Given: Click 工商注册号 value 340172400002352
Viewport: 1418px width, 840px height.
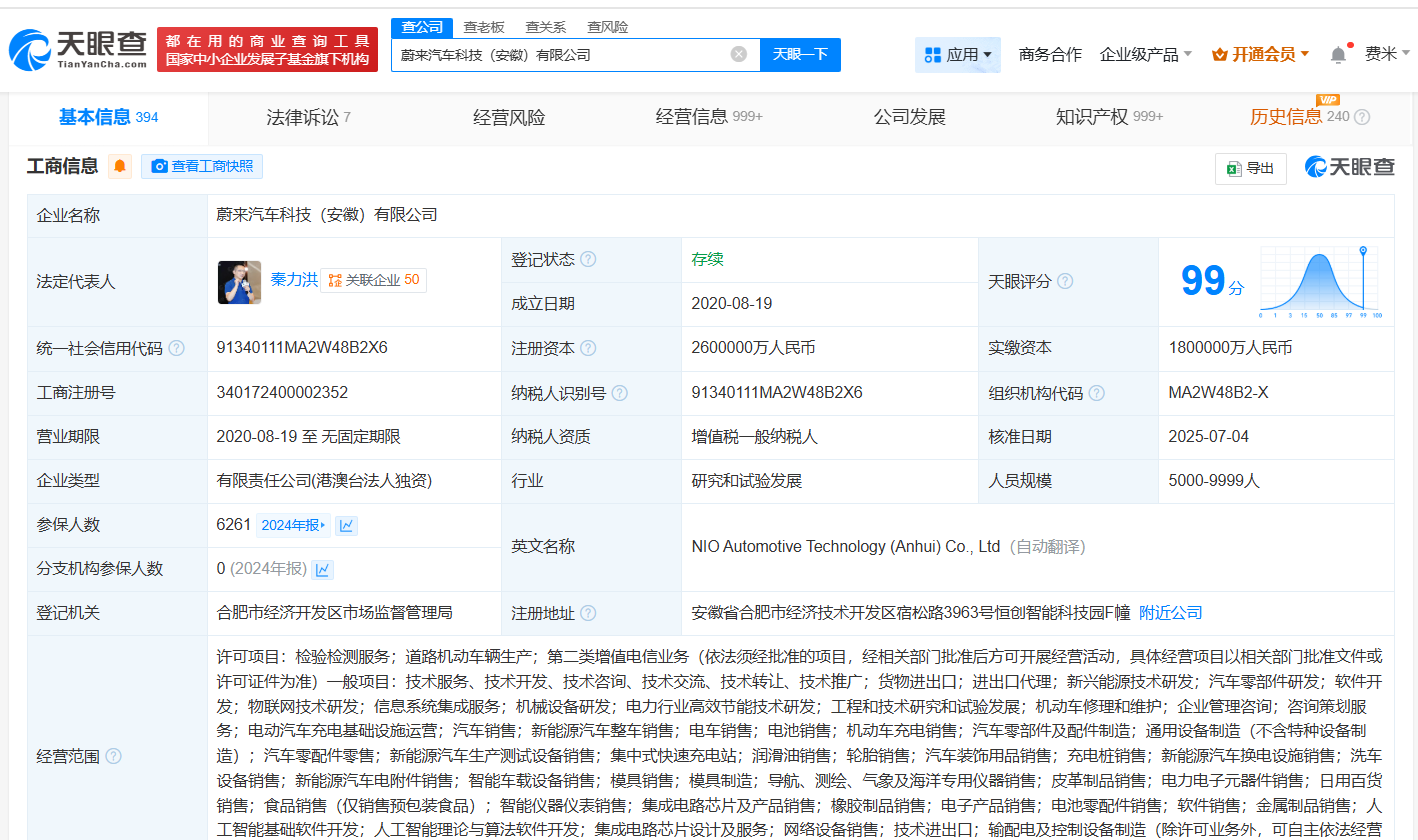Looking at the screenshot, I should [282, 393].
